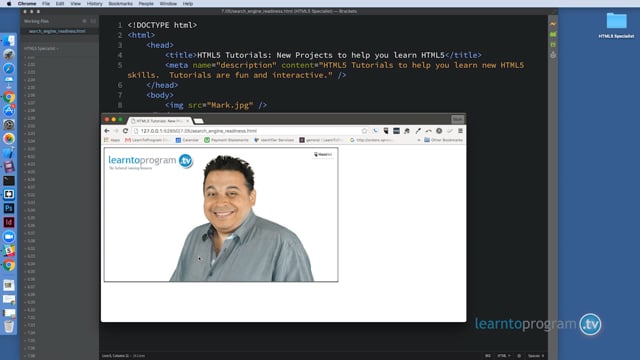Open the general LearnTo bookmark
This screenshot has height=360, width=640.
point(321,140)
